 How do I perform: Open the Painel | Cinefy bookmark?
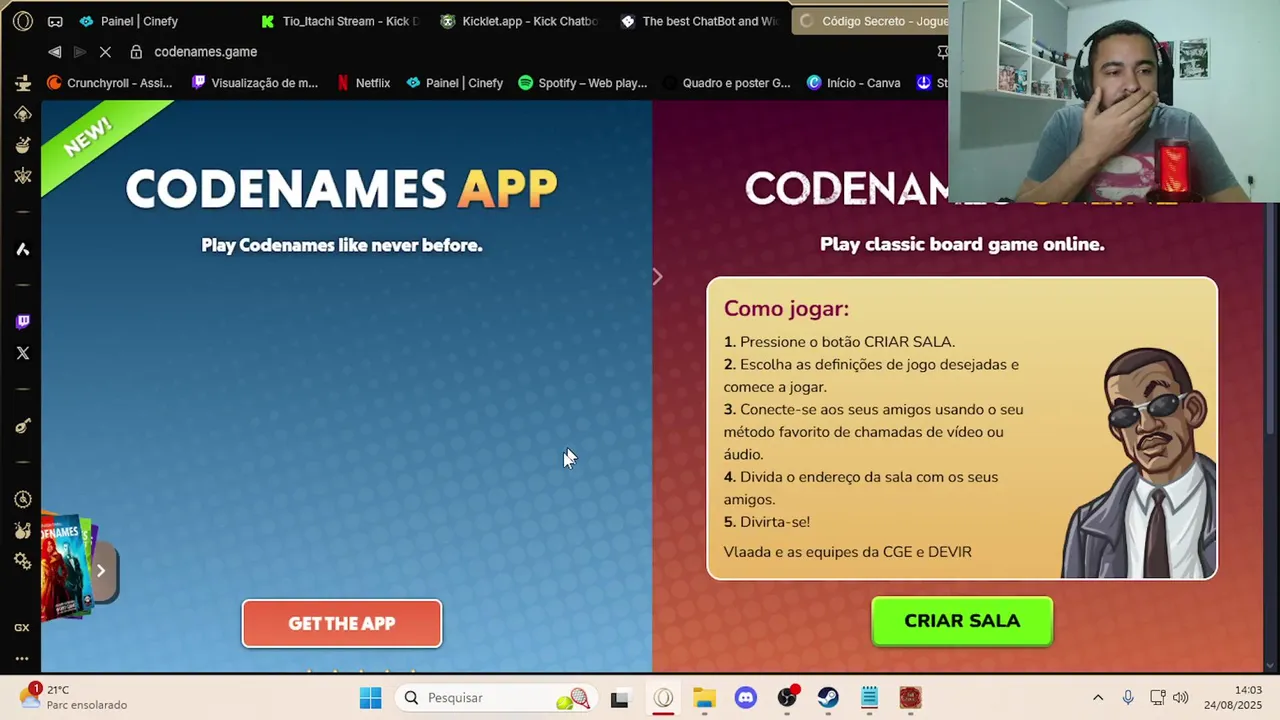[x=454, y=83]
